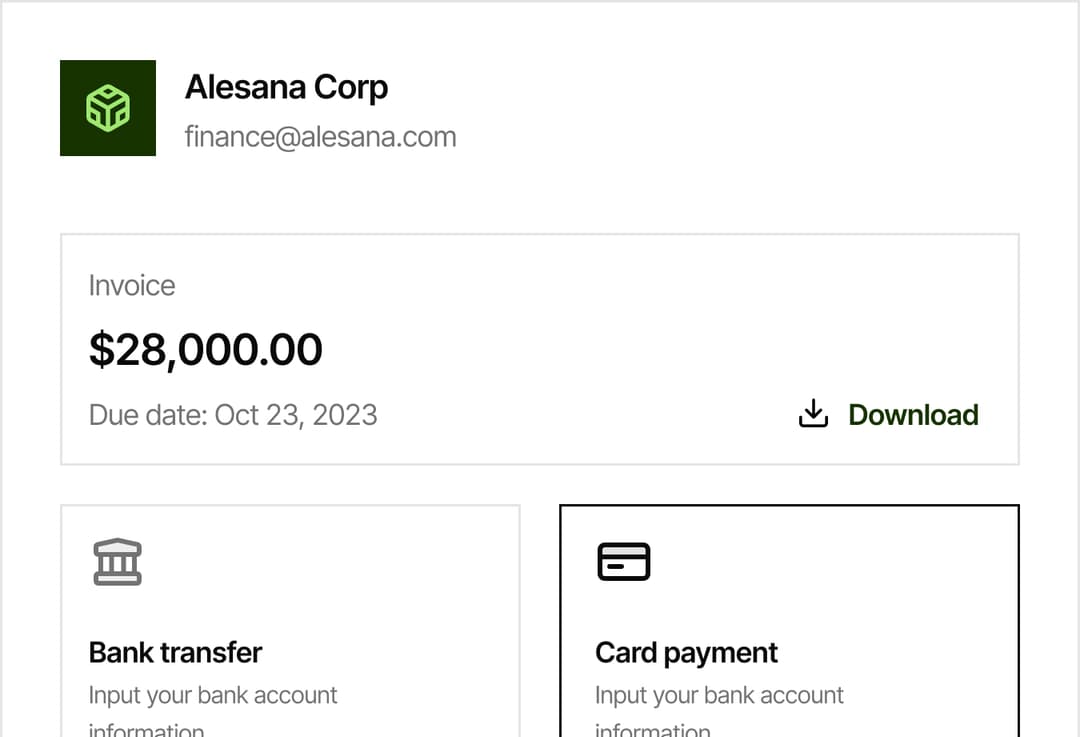The width and height of the screenshot is (1080, 737).
Task: Click the download arrow icon
Action: (813, 414)
